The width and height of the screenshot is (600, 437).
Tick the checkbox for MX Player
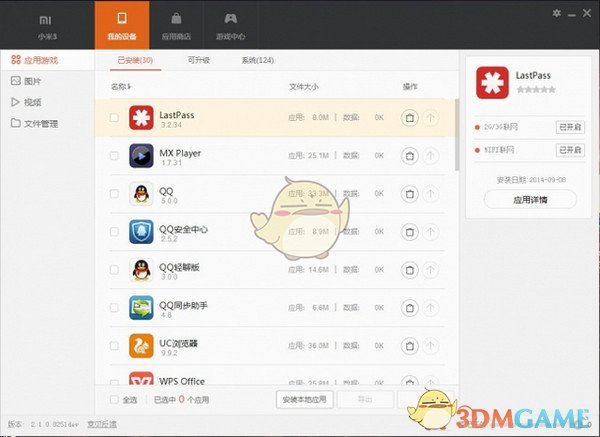(x=114, y=156)
